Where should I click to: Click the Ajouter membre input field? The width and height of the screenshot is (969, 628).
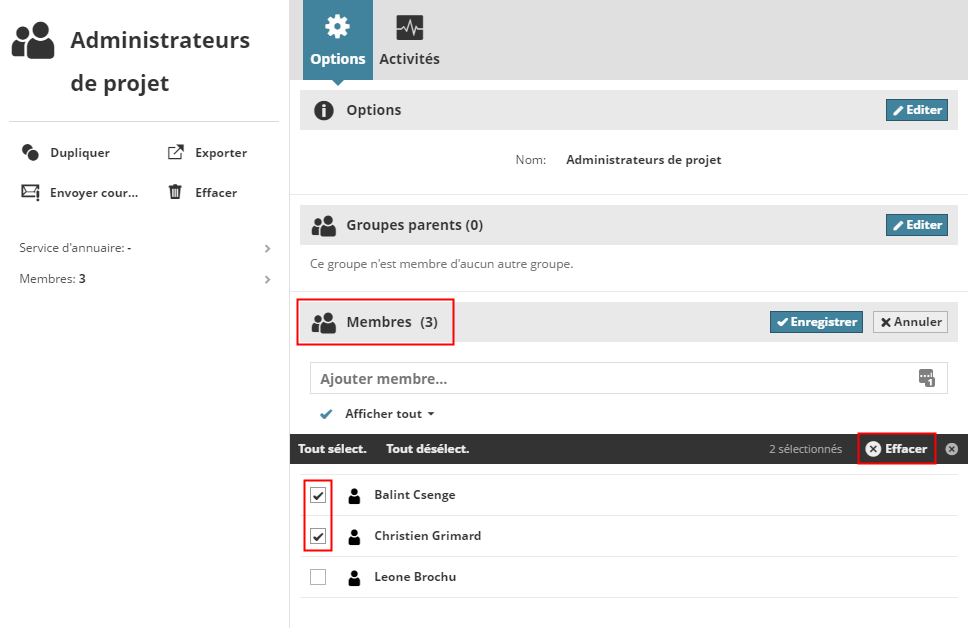610,379
